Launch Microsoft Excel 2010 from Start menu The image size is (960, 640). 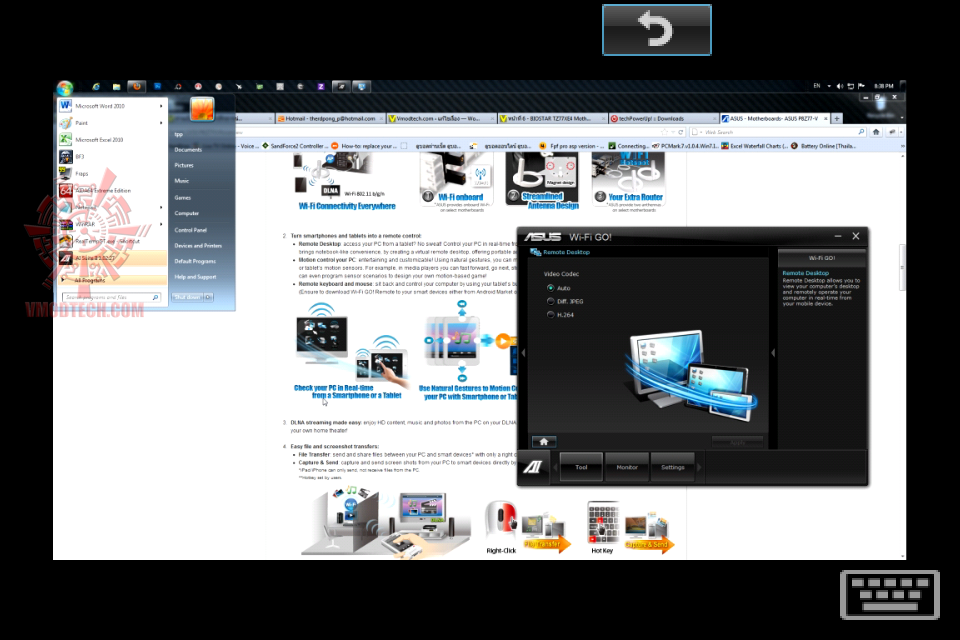coord(111,140)
